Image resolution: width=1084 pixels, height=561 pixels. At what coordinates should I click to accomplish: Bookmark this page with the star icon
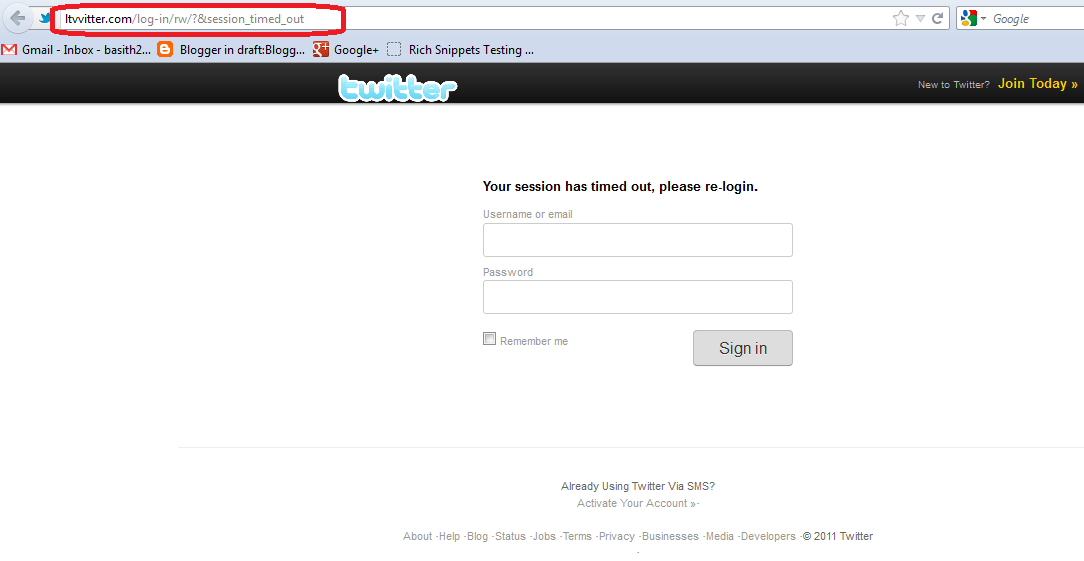tap(900, 19)
